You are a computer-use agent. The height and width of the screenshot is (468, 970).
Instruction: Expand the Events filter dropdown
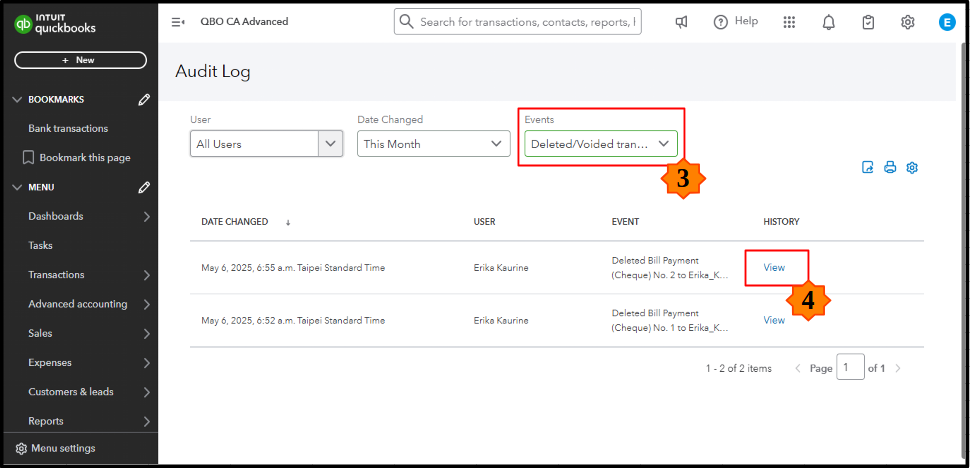(600, 144)
